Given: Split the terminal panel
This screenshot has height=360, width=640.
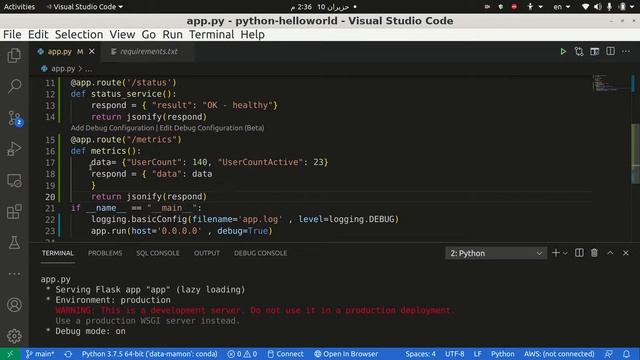Looking at the screenshot, I should (579, 253).
